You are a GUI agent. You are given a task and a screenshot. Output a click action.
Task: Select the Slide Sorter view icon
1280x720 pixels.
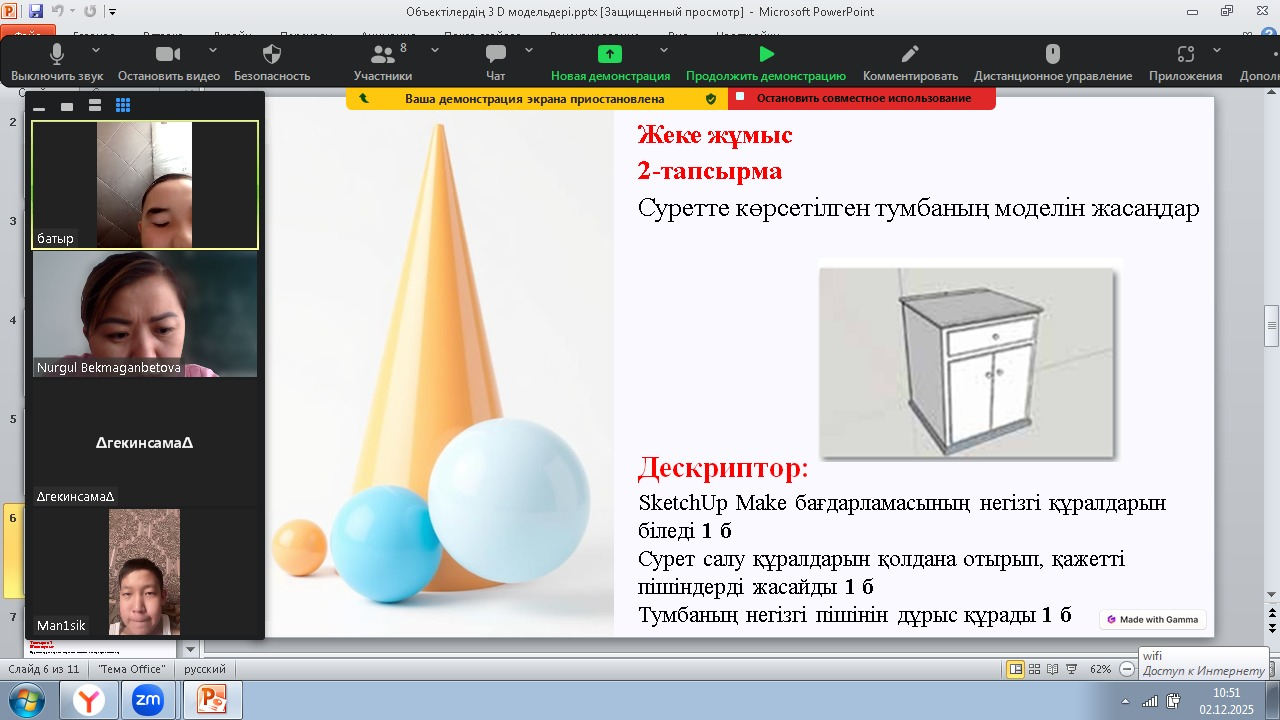click(x=1033, y=668)
